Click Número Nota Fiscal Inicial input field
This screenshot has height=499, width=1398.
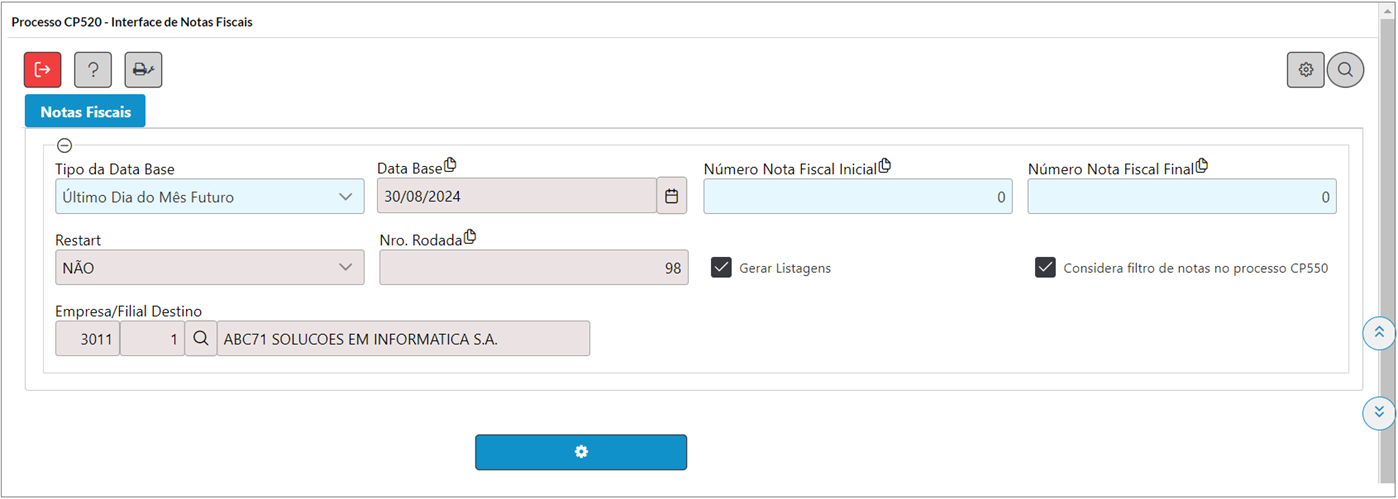click(858, 197)
